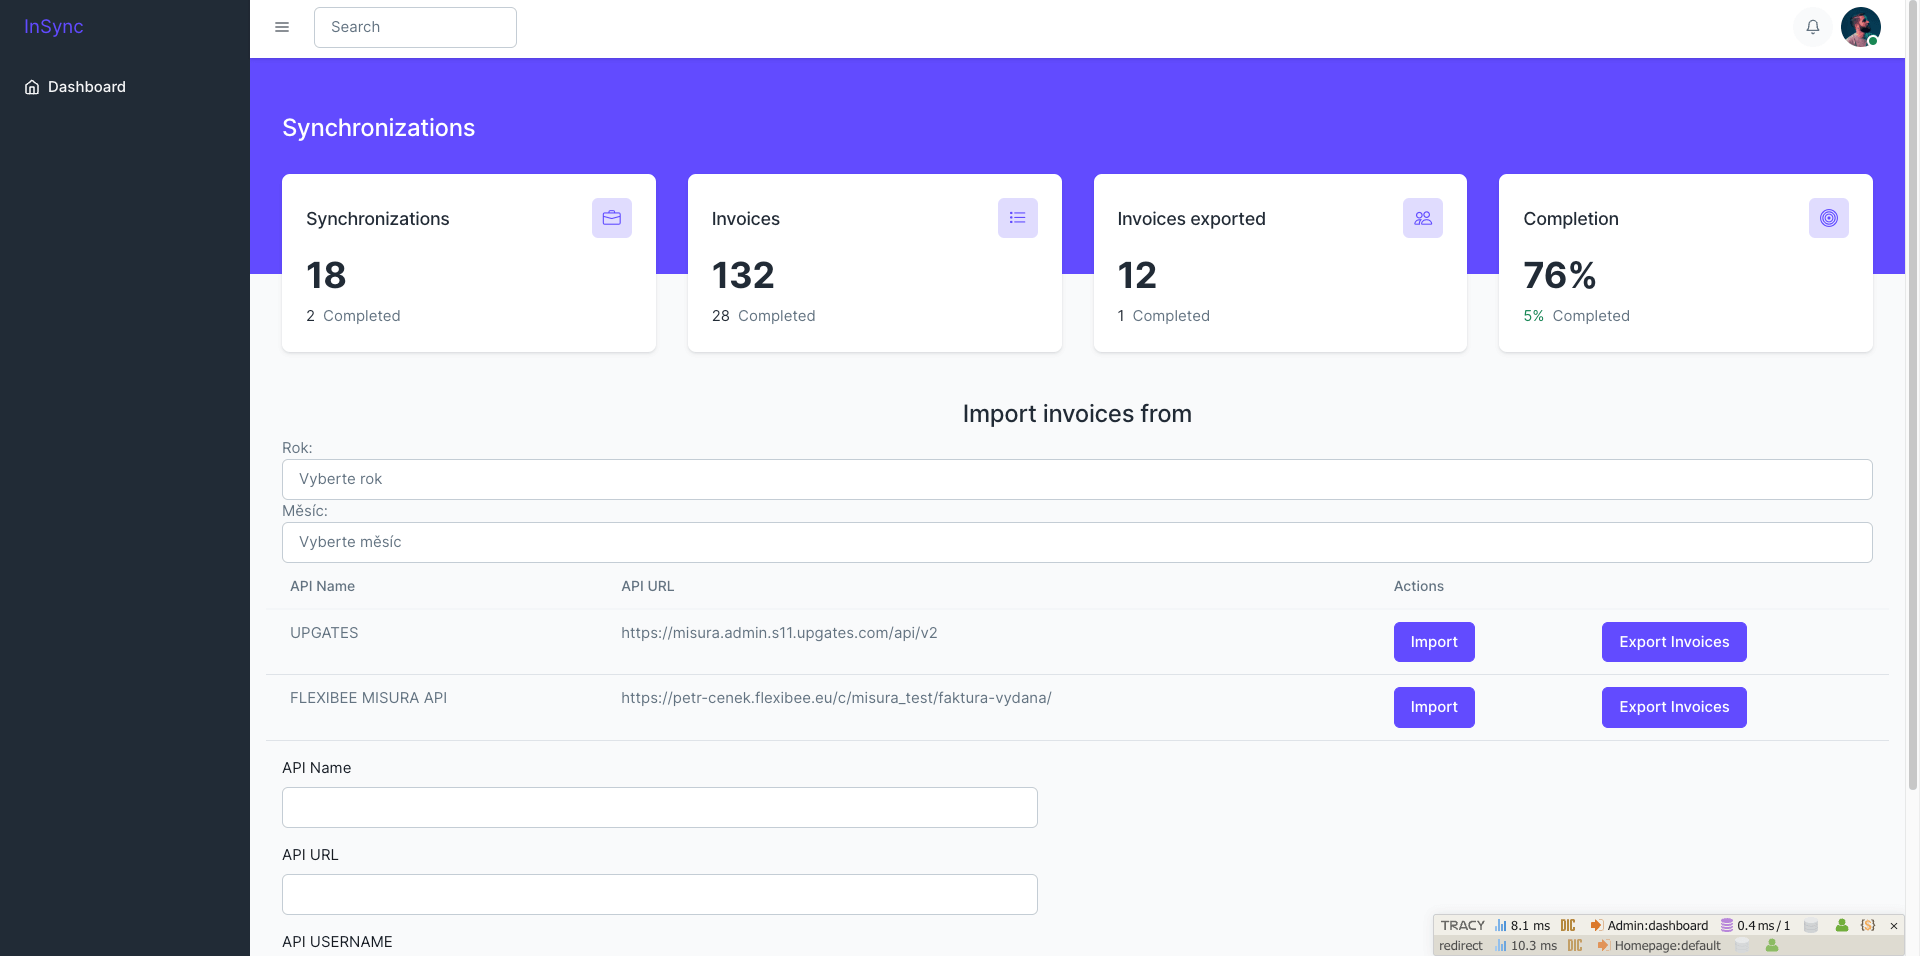Export Invoices for UPGATES
The height and width of the screenshot is (956, 1920).
(x=1673, y=642)
